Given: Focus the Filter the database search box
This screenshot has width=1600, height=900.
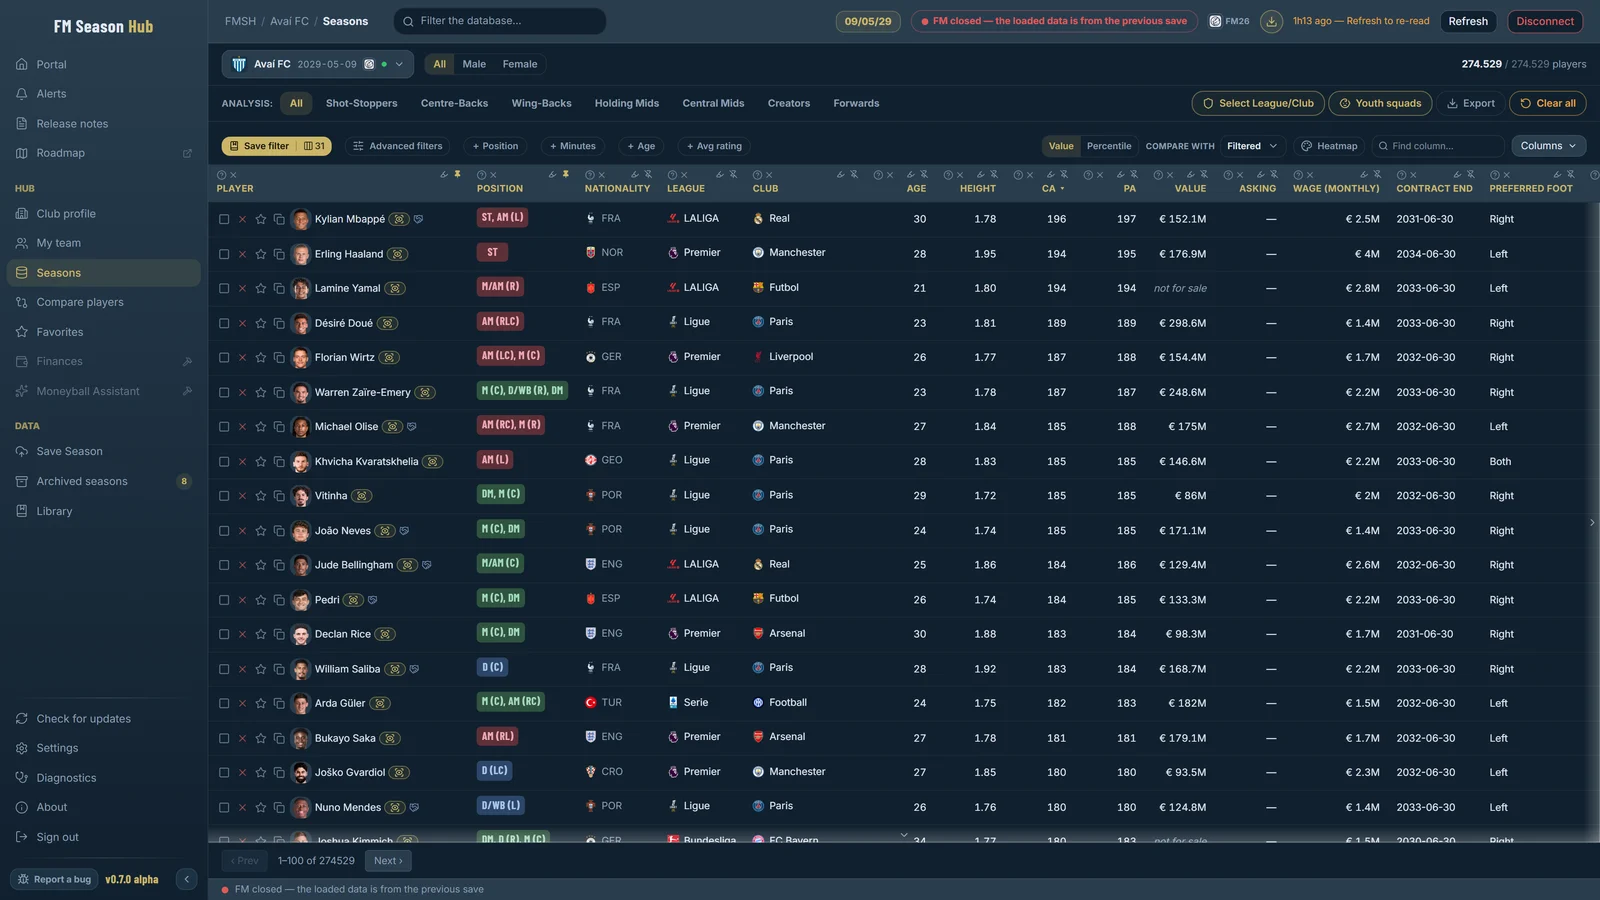Looking at the screenshot, I should pos(500,21).
